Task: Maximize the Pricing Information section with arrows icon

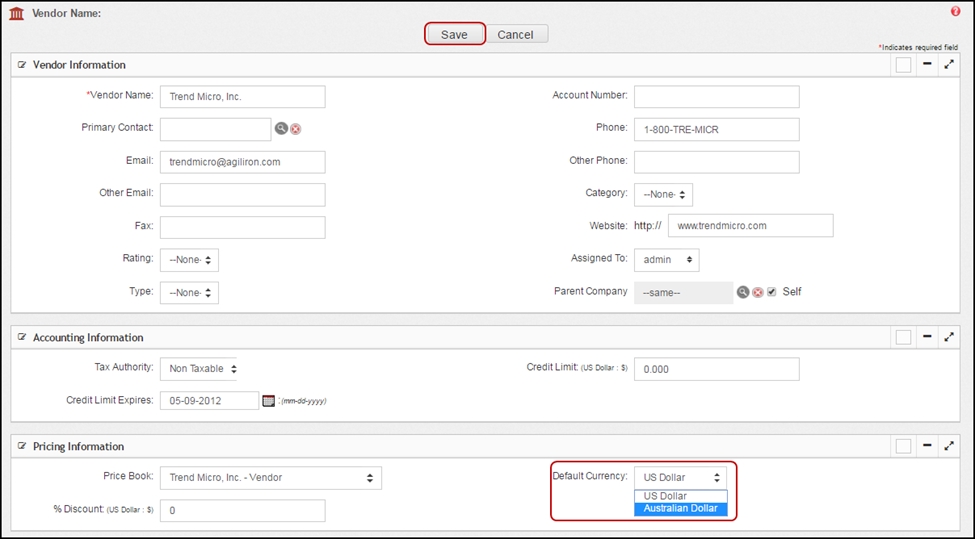Action: (949, 446)
